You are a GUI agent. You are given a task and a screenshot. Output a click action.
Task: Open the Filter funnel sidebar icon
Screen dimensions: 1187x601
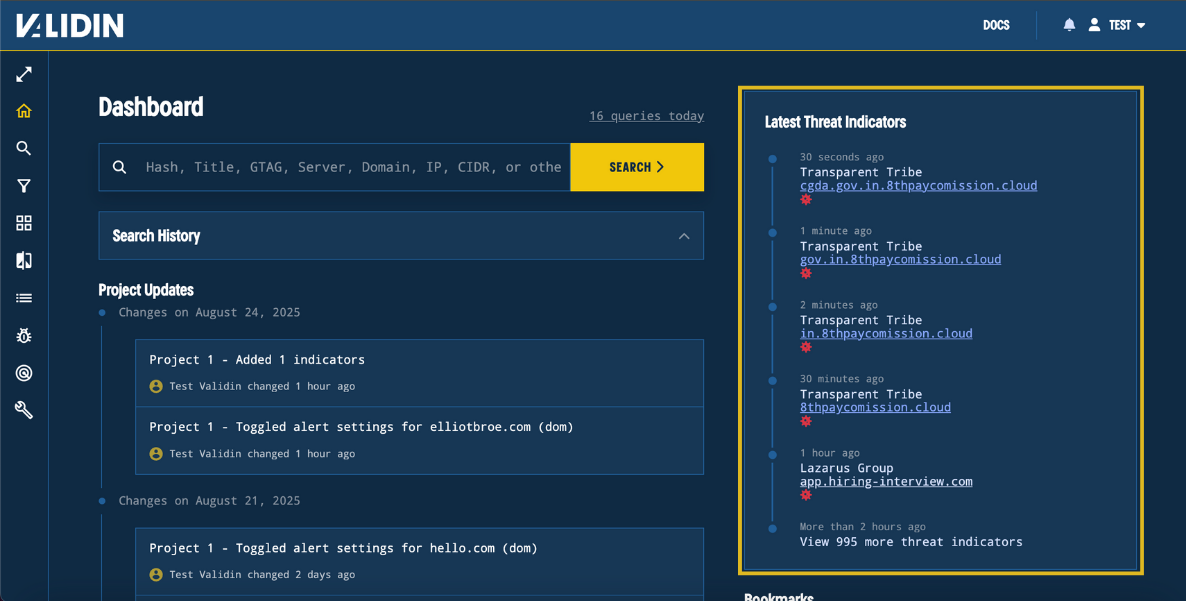[24, 186]
